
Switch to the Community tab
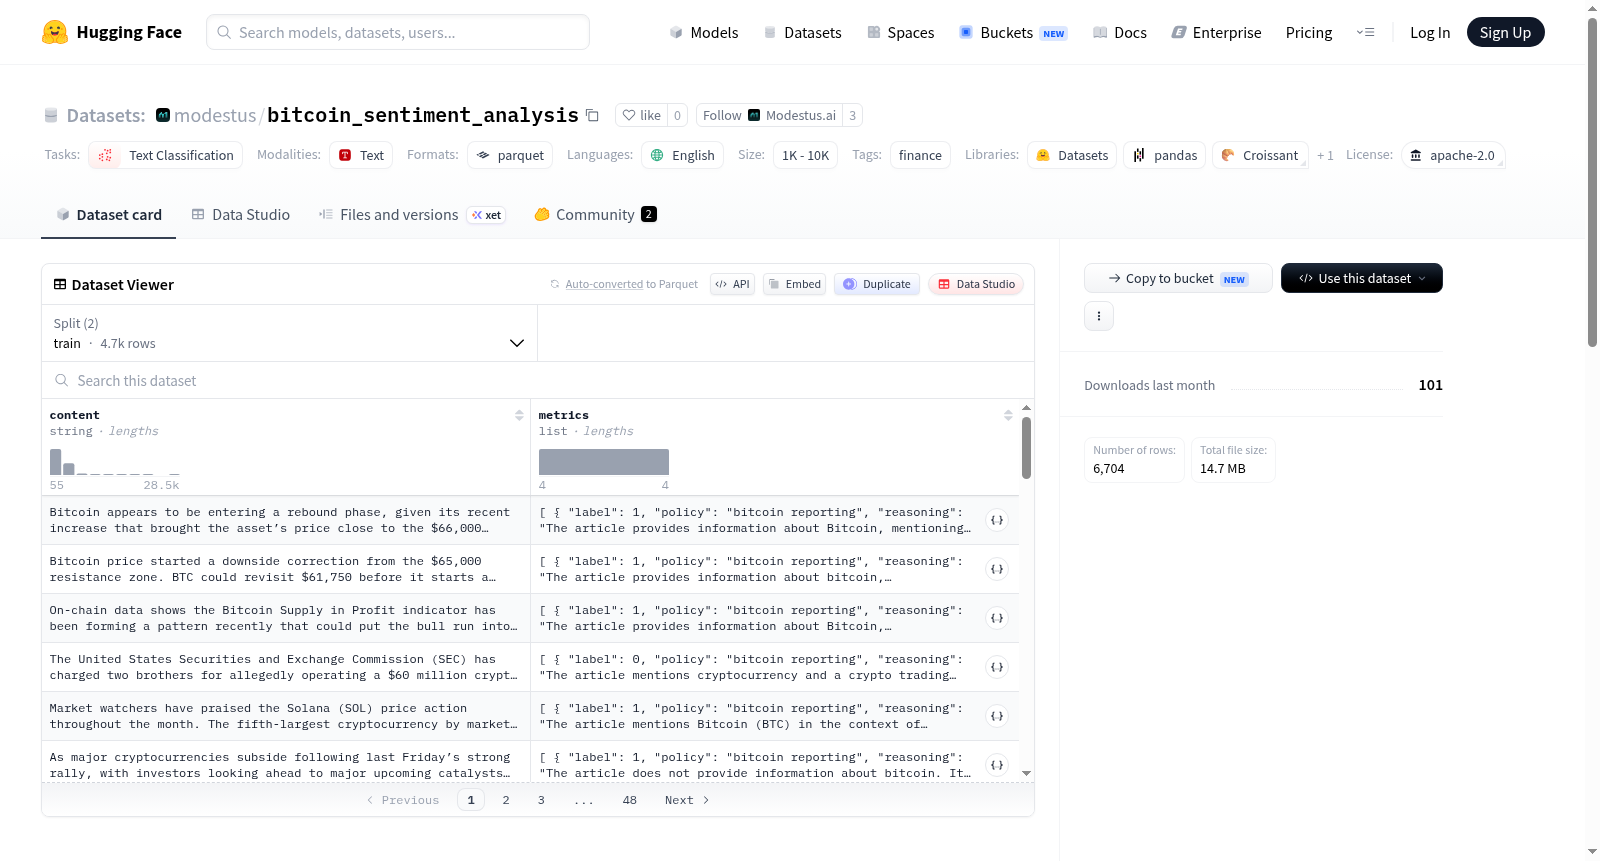click(x=595, y=214)
